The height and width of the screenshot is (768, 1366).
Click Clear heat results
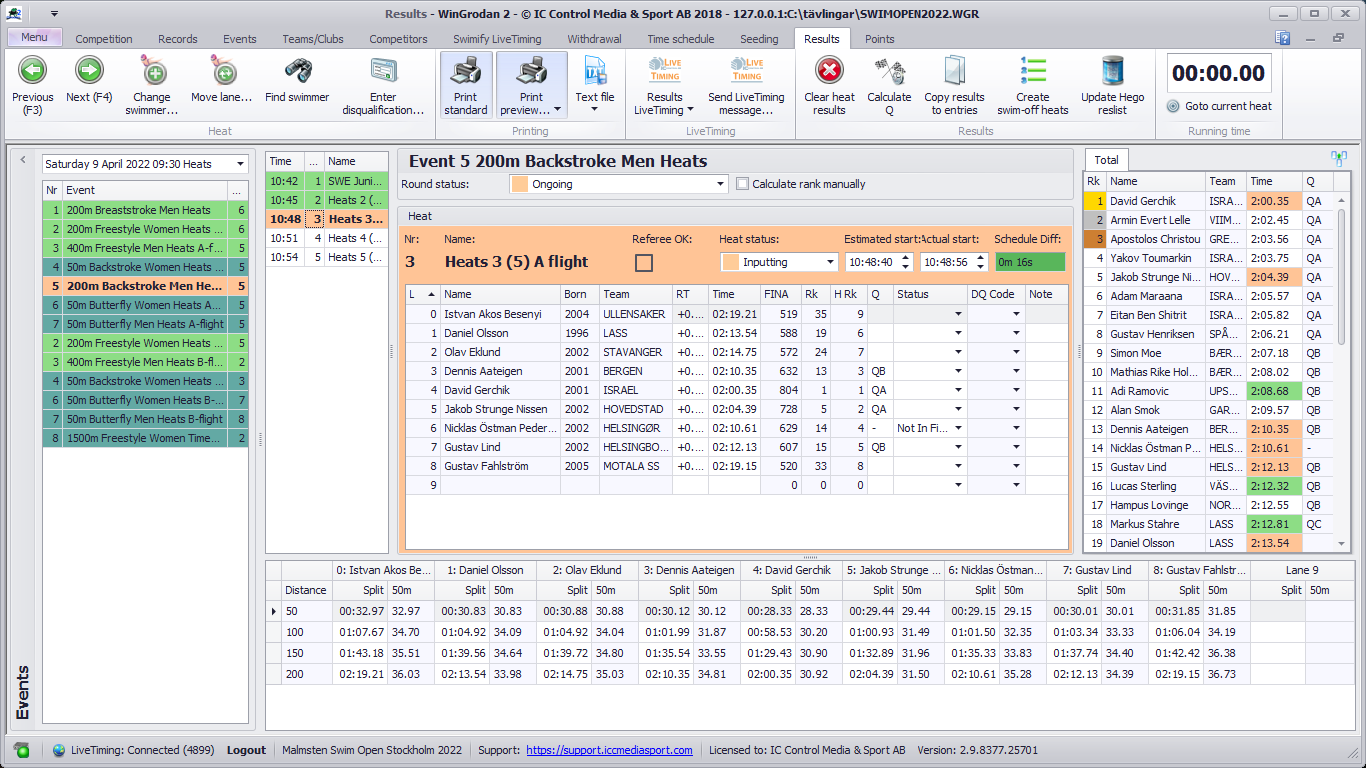click(829, 85)
